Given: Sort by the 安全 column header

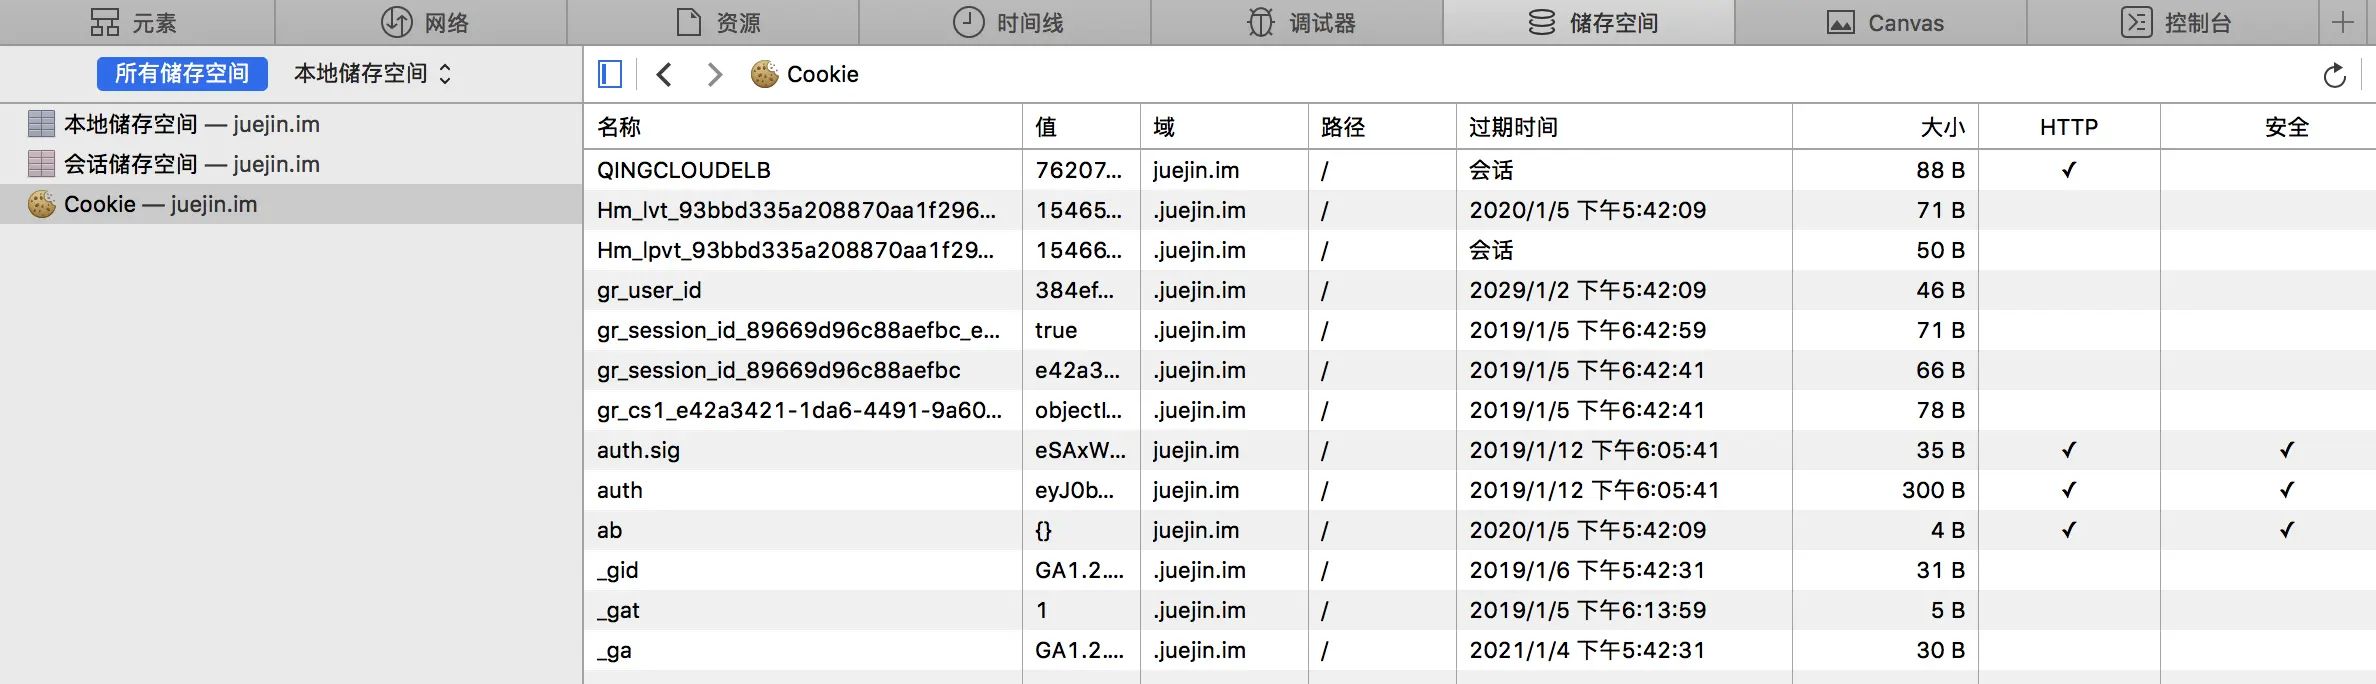Looking at the screenshot, I should click(x=2268, y=127).
